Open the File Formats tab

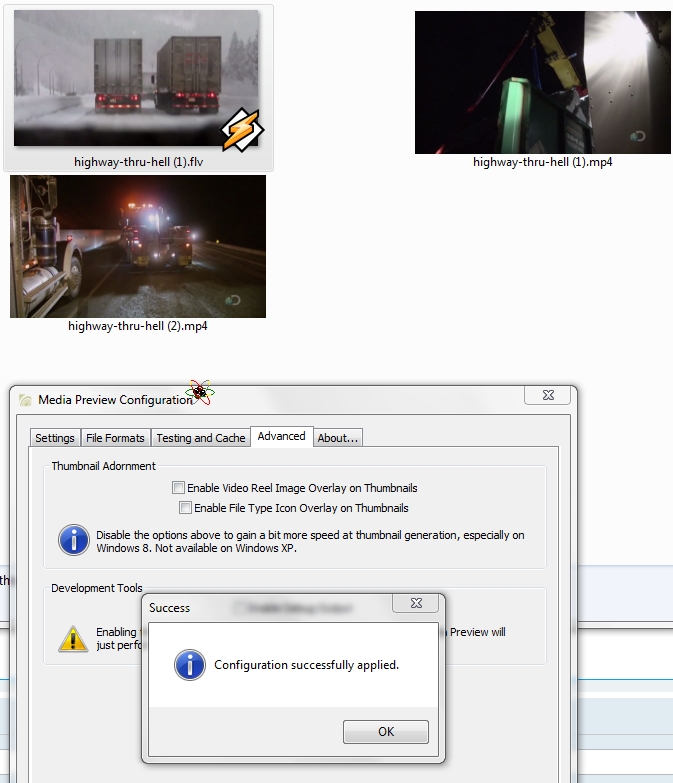pyautogui.click(x=116, y=438)
